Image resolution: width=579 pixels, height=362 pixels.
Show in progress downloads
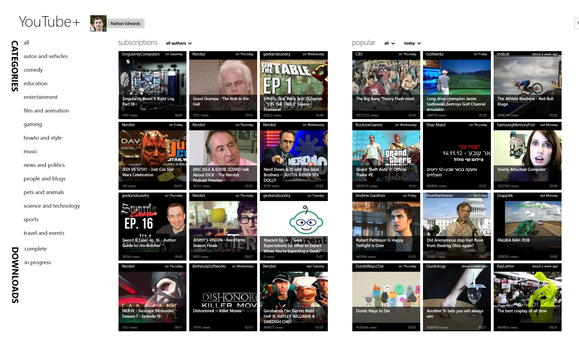[37, 263]
